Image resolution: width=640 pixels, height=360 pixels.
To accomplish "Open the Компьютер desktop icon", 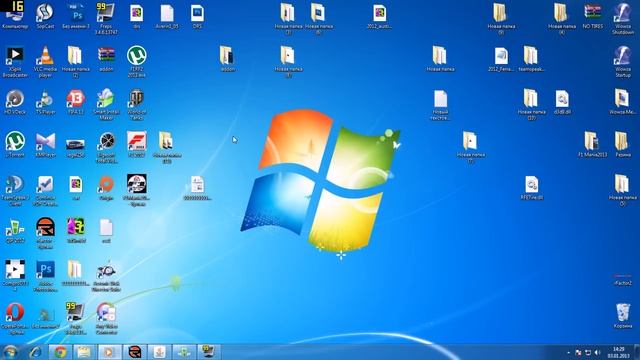I will [15, 16].
